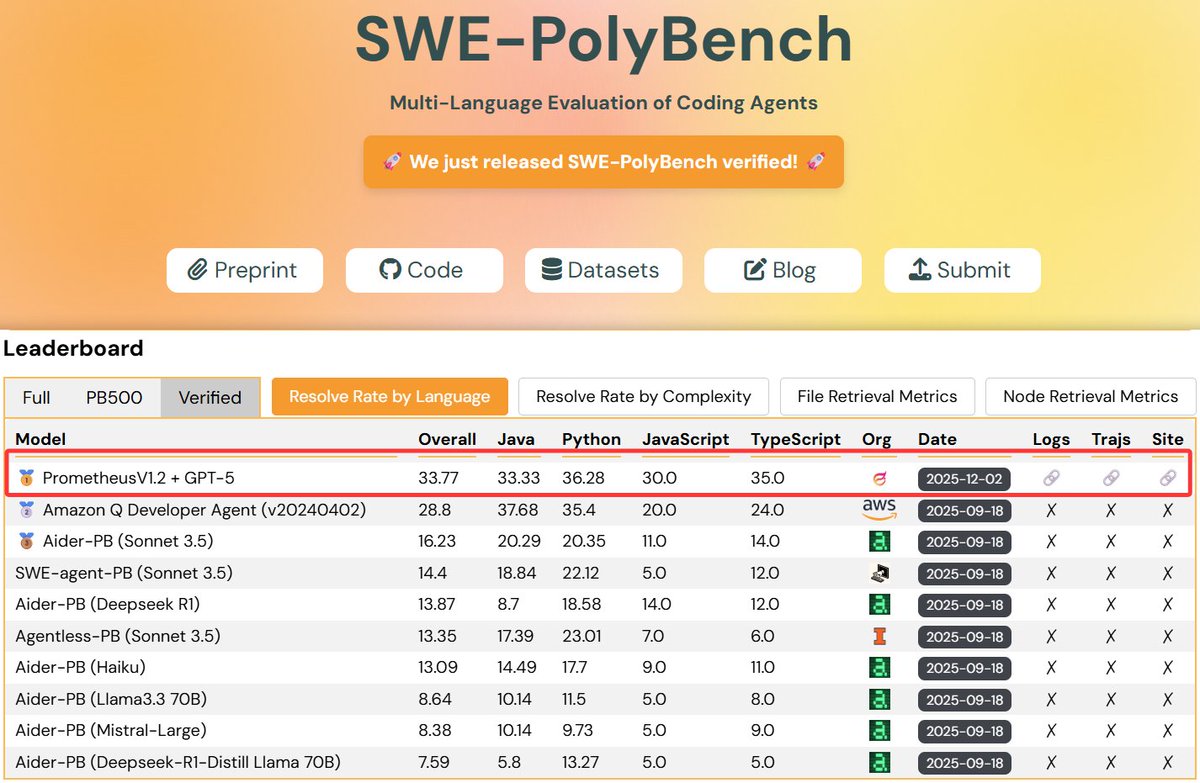Click the 2025-12-02 date badge

tap(965, 479)
